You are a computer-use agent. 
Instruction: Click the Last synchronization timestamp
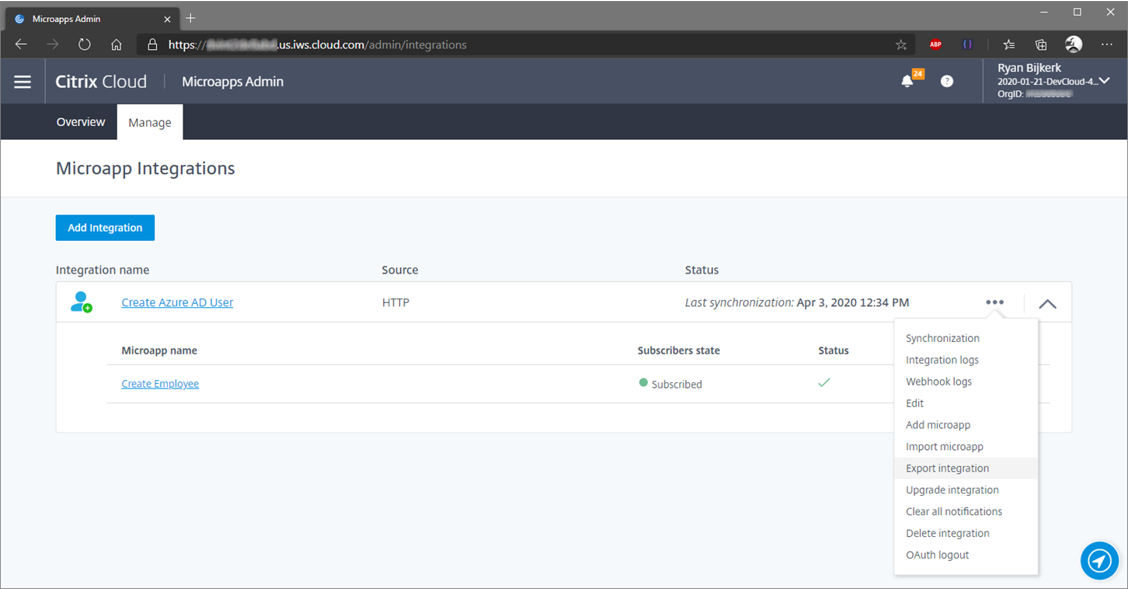[797, 302]
